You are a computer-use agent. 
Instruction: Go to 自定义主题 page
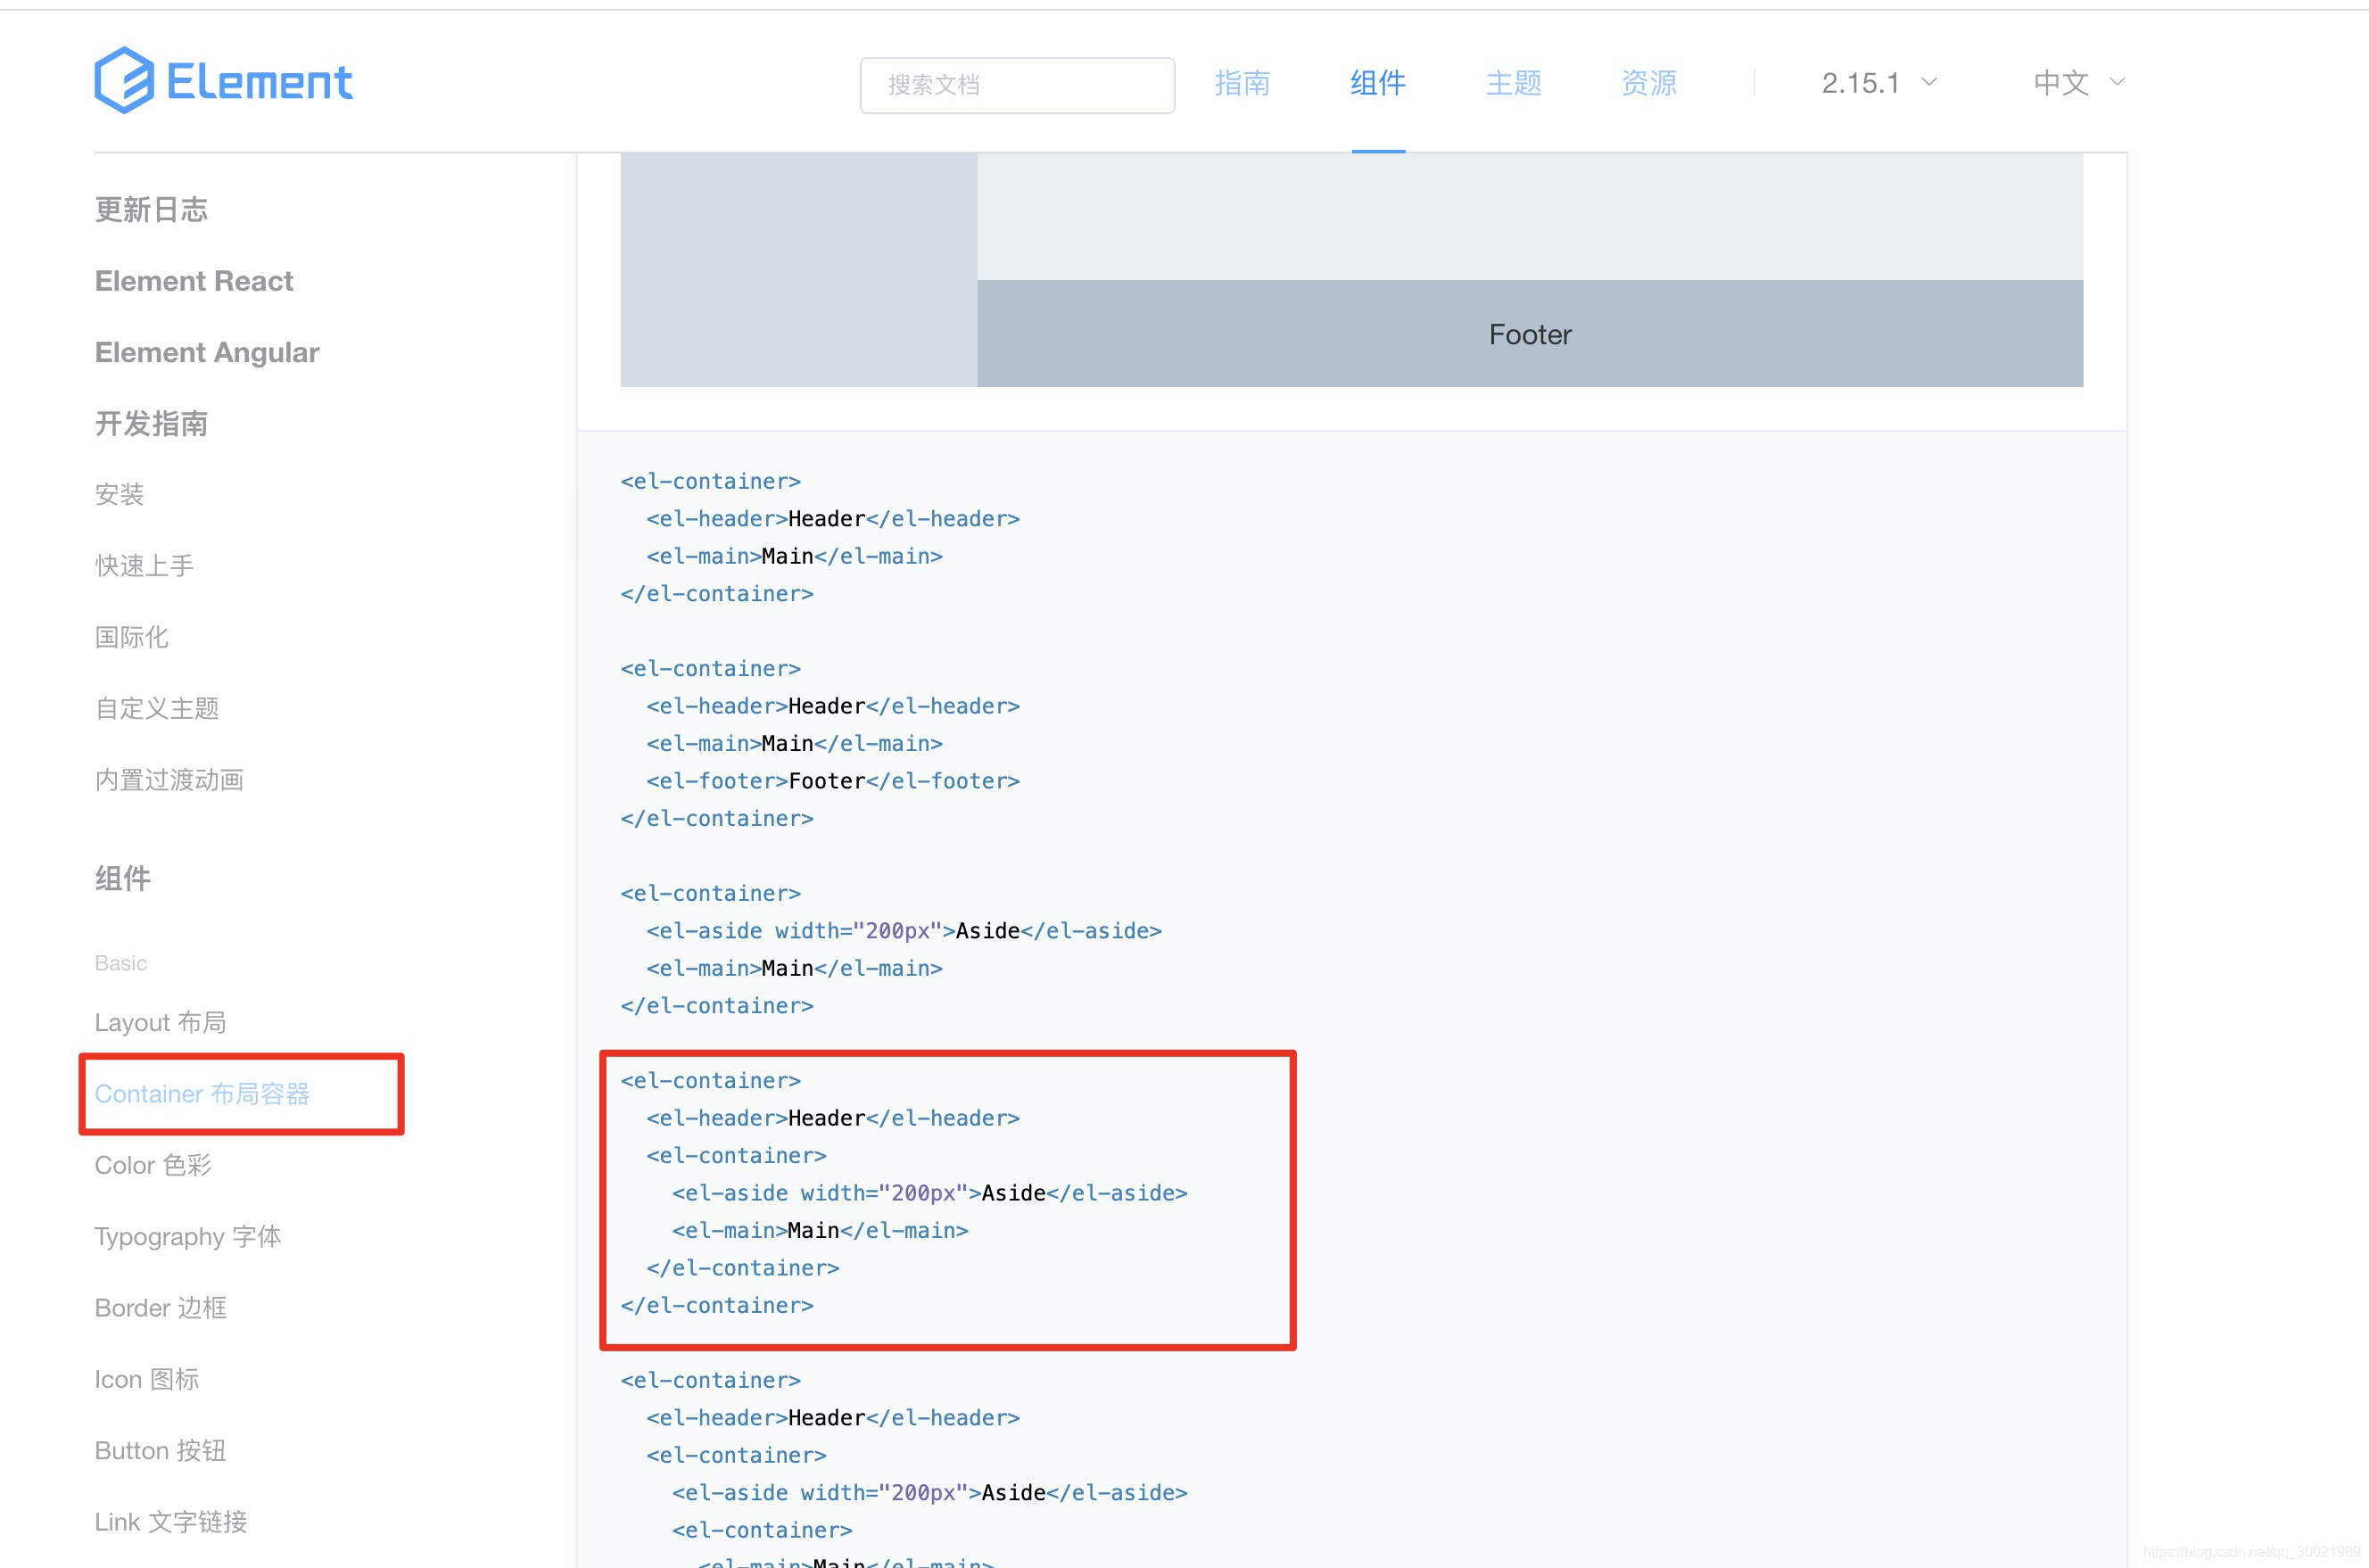coord(157,708)
